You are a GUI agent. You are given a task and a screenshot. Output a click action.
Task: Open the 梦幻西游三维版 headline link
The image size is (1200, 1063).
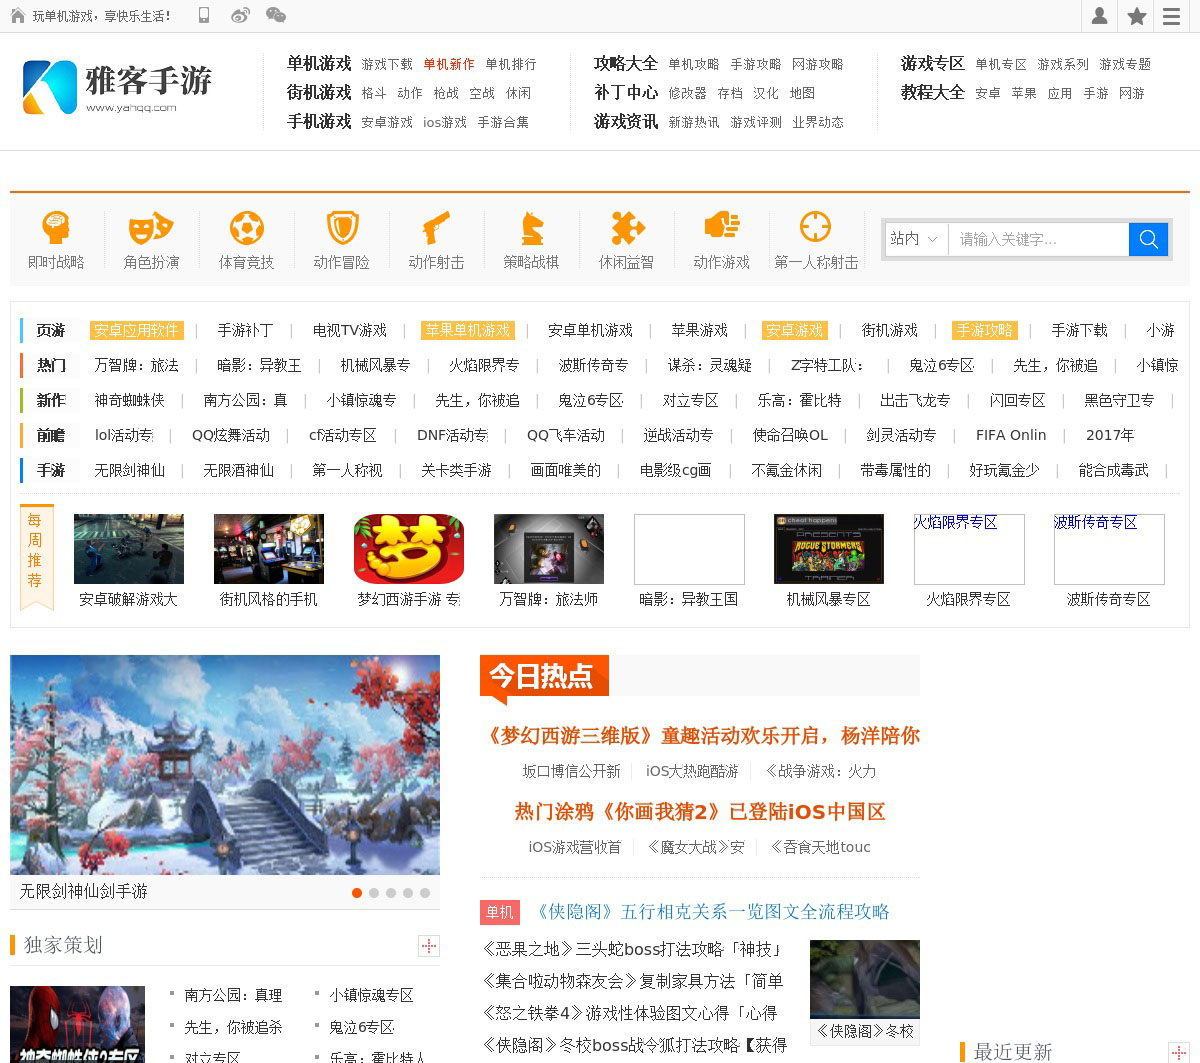699,736
